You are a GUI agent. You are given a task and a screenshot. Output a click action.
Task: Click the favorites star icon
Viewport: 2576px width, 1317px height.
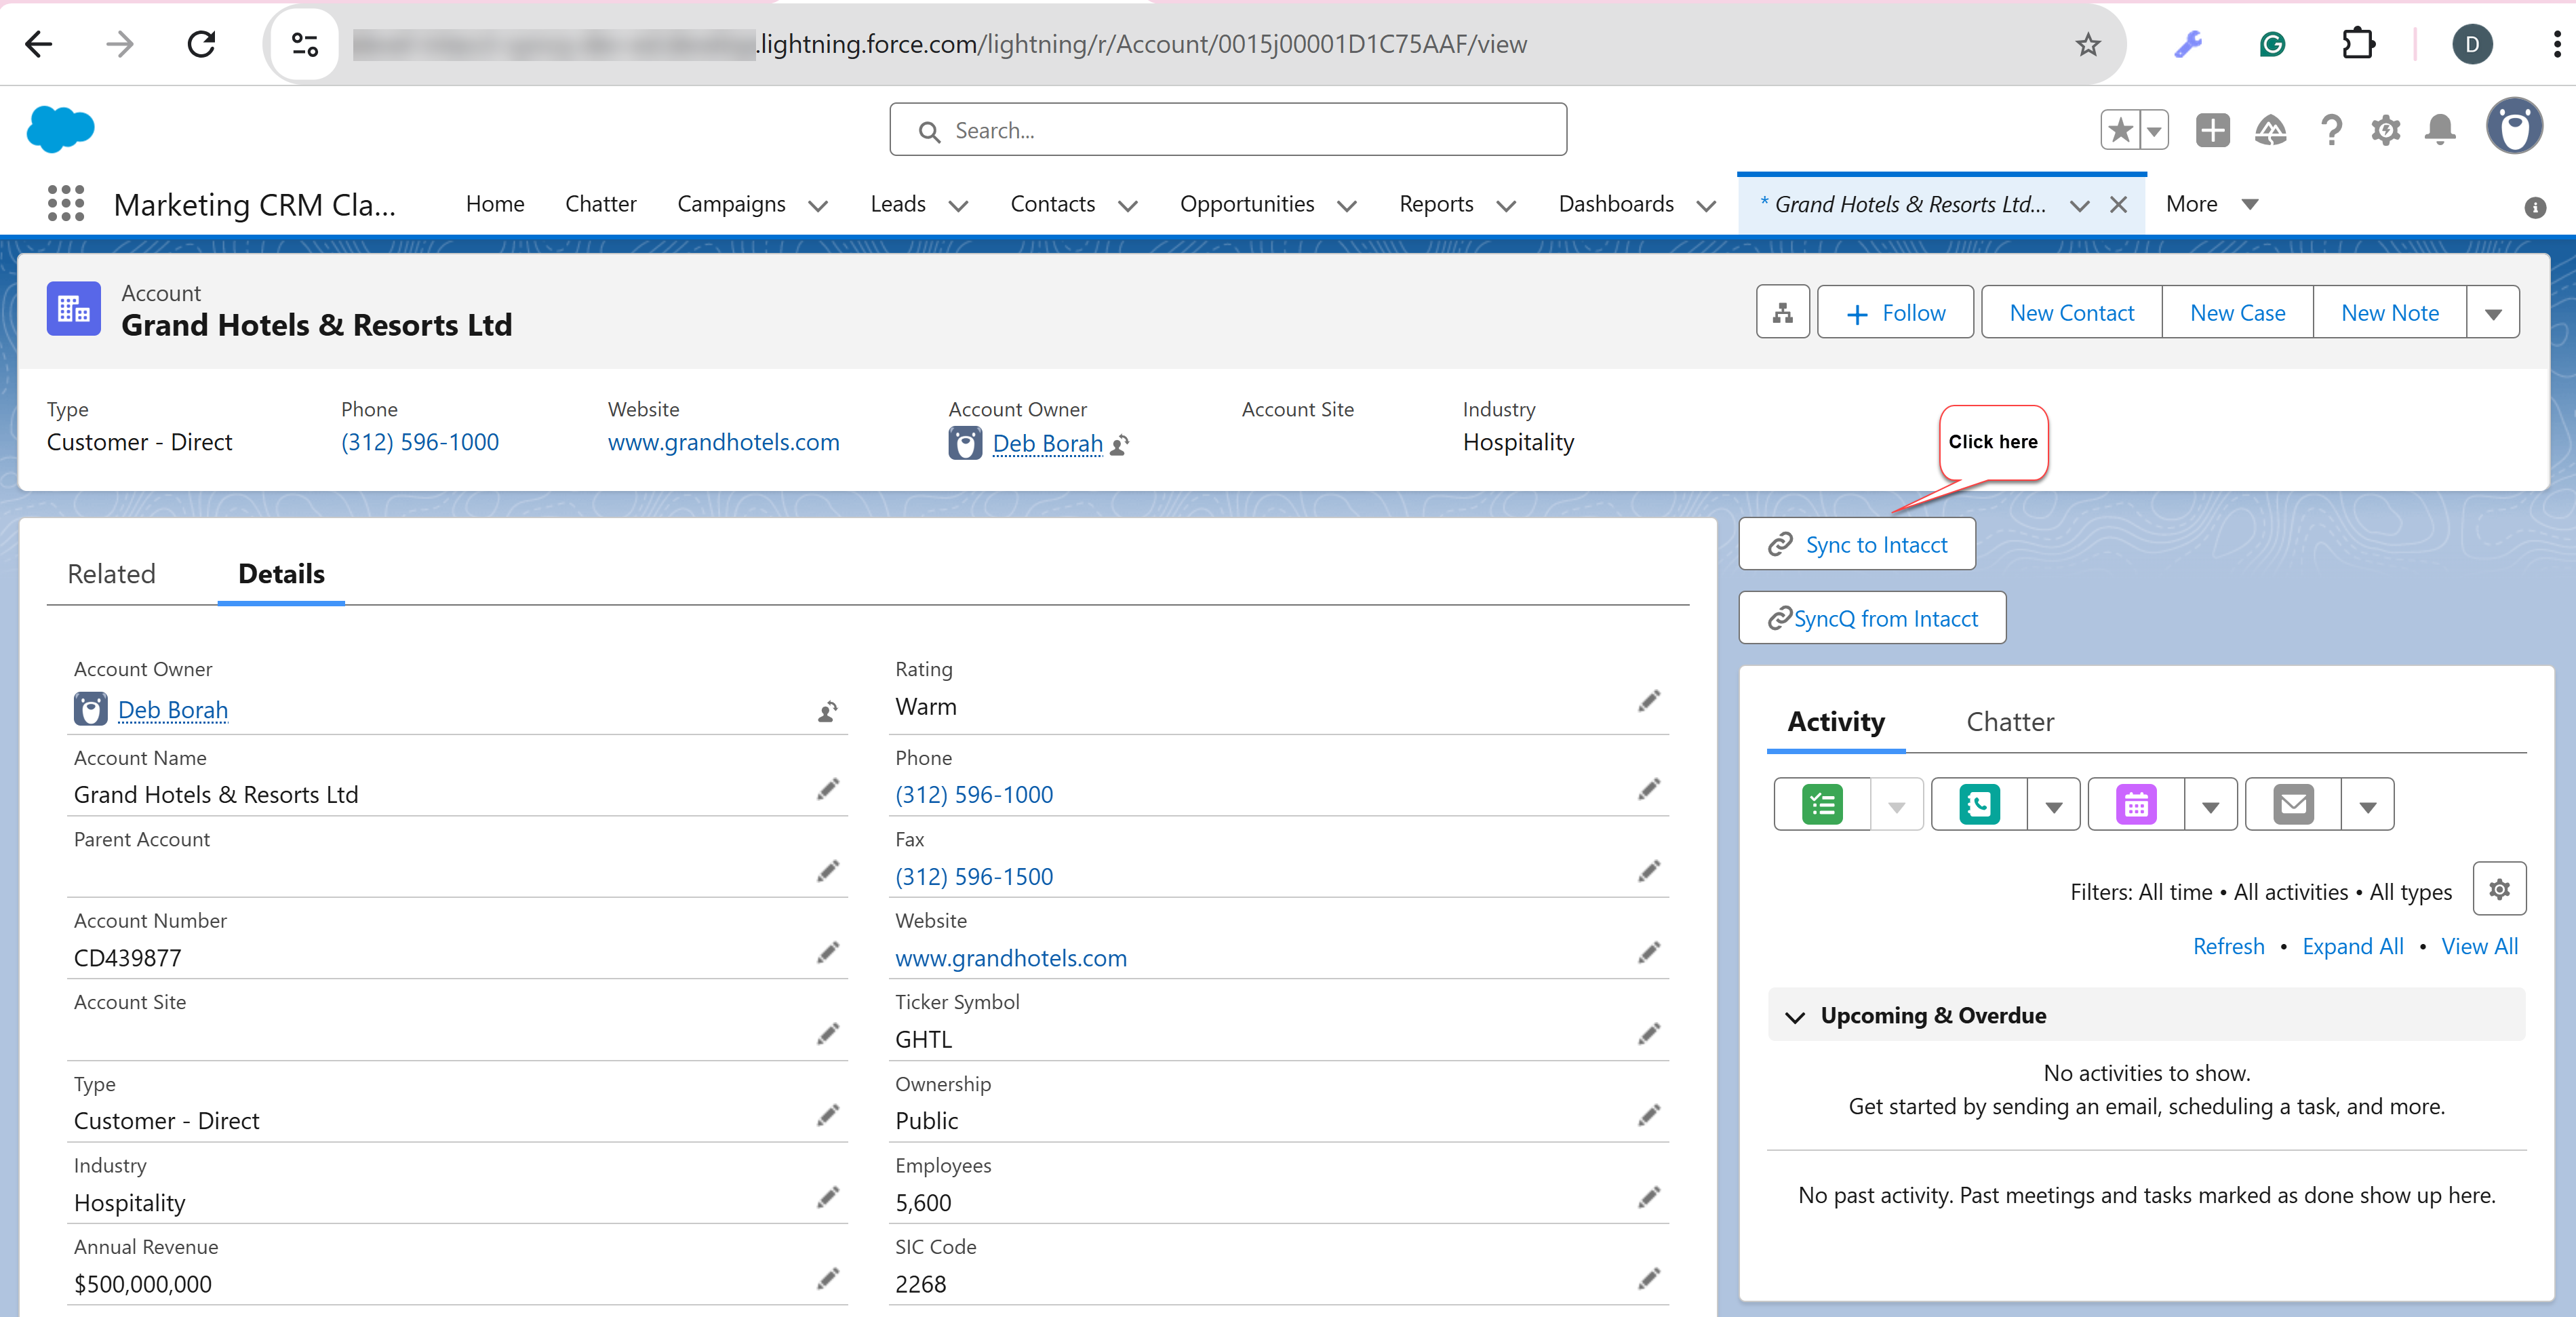[x=2120, y=130]
